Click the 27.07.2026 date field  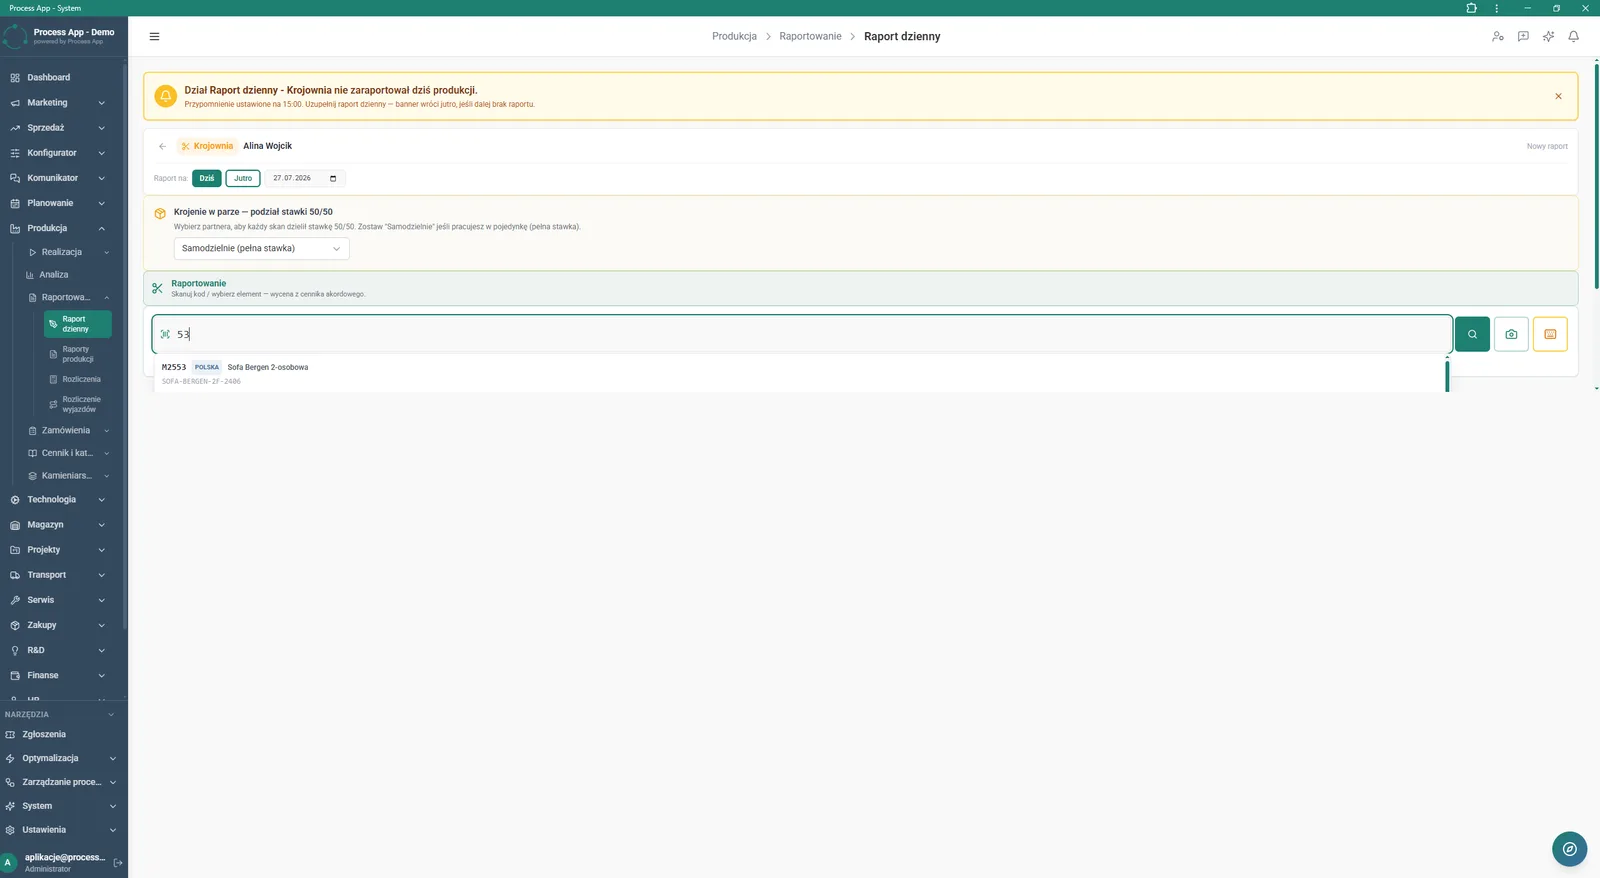[x=305, y=178]
